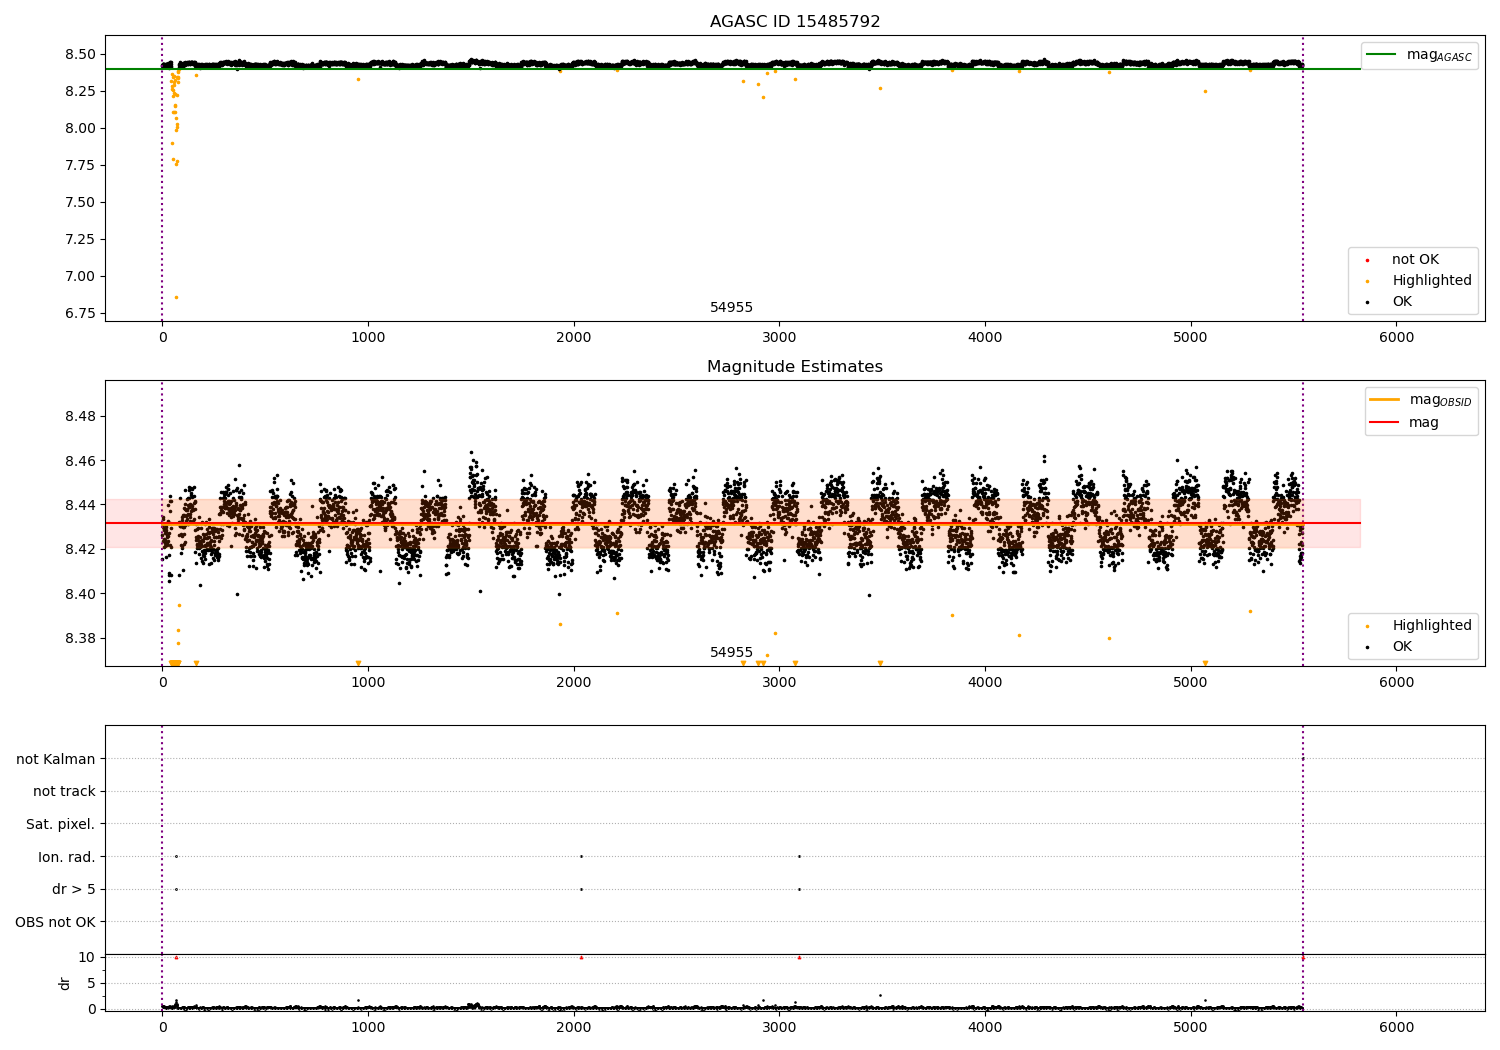Click the 8.50 y-axis tick label

[80, 54]
